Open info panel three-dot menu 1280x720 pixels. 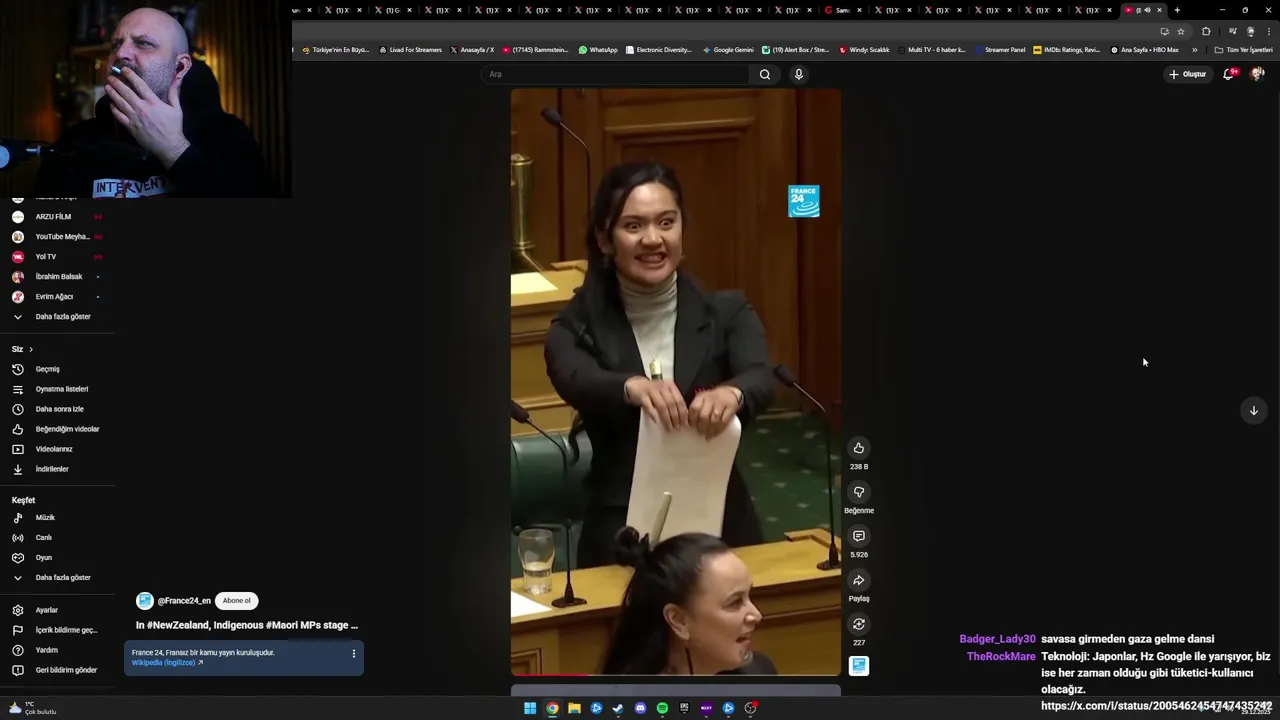point(353,654)
